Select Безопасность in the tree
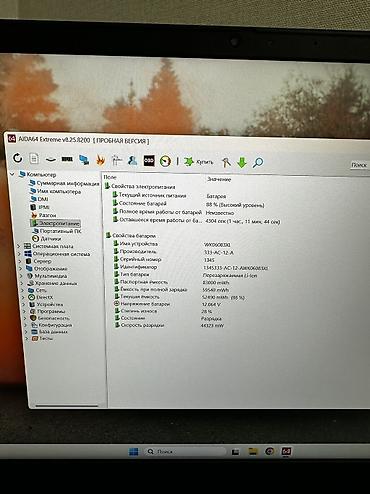The height and width of the screenshot is (494, 370). tap(54, 318)
